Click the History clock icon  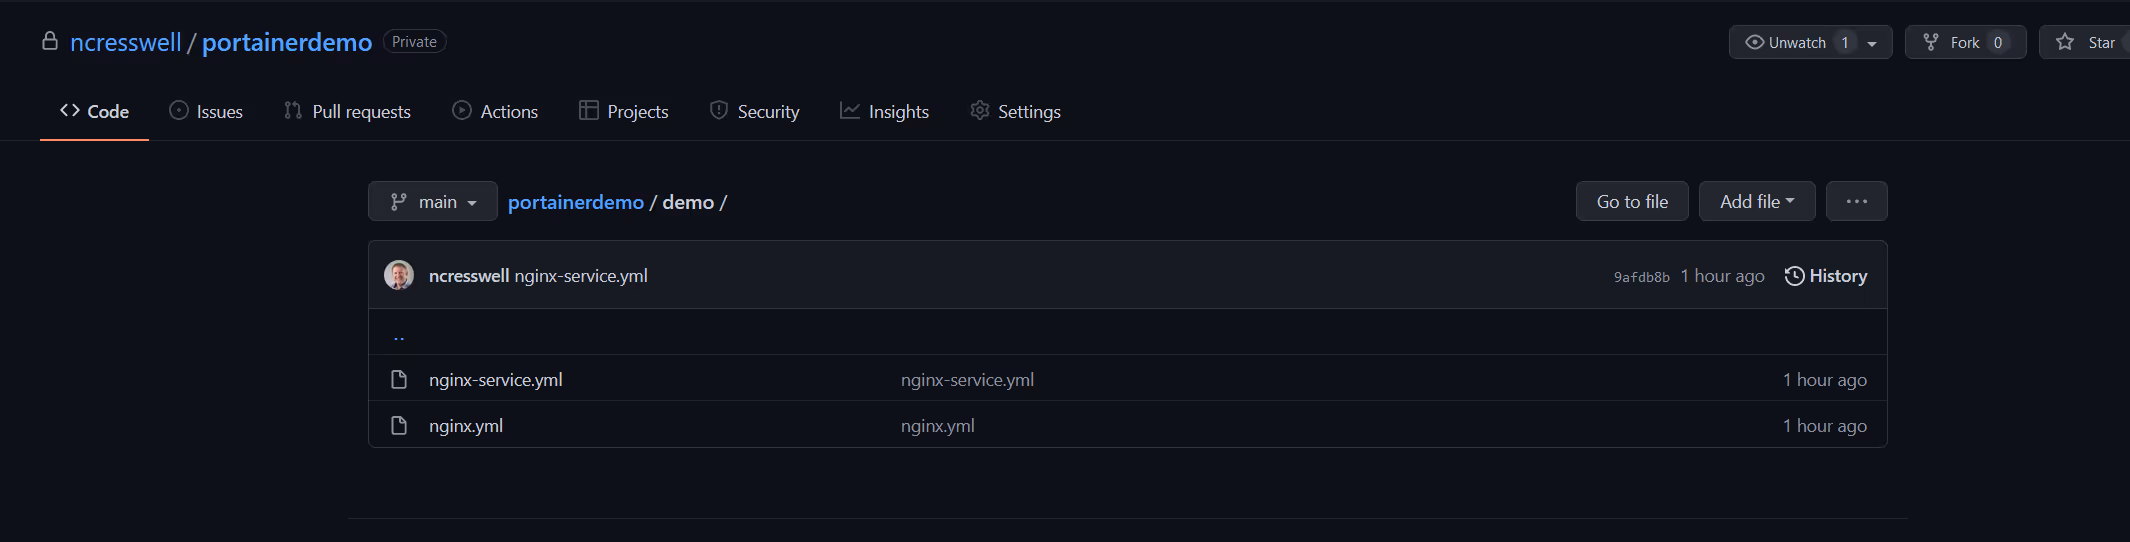(1795, 276)
